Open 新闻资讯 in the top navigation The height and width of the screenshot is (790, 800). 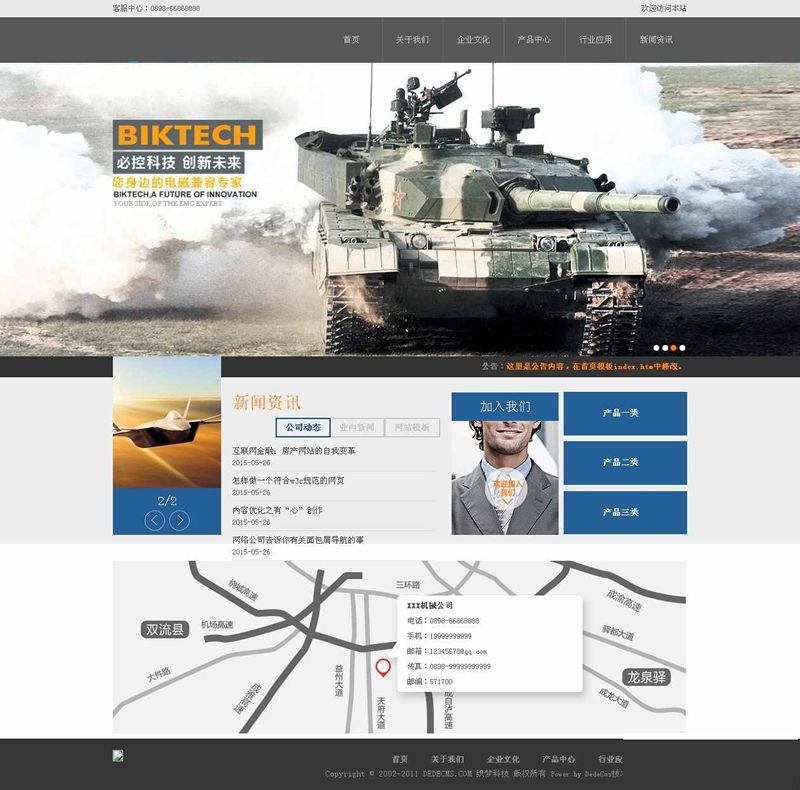[656, 39]
